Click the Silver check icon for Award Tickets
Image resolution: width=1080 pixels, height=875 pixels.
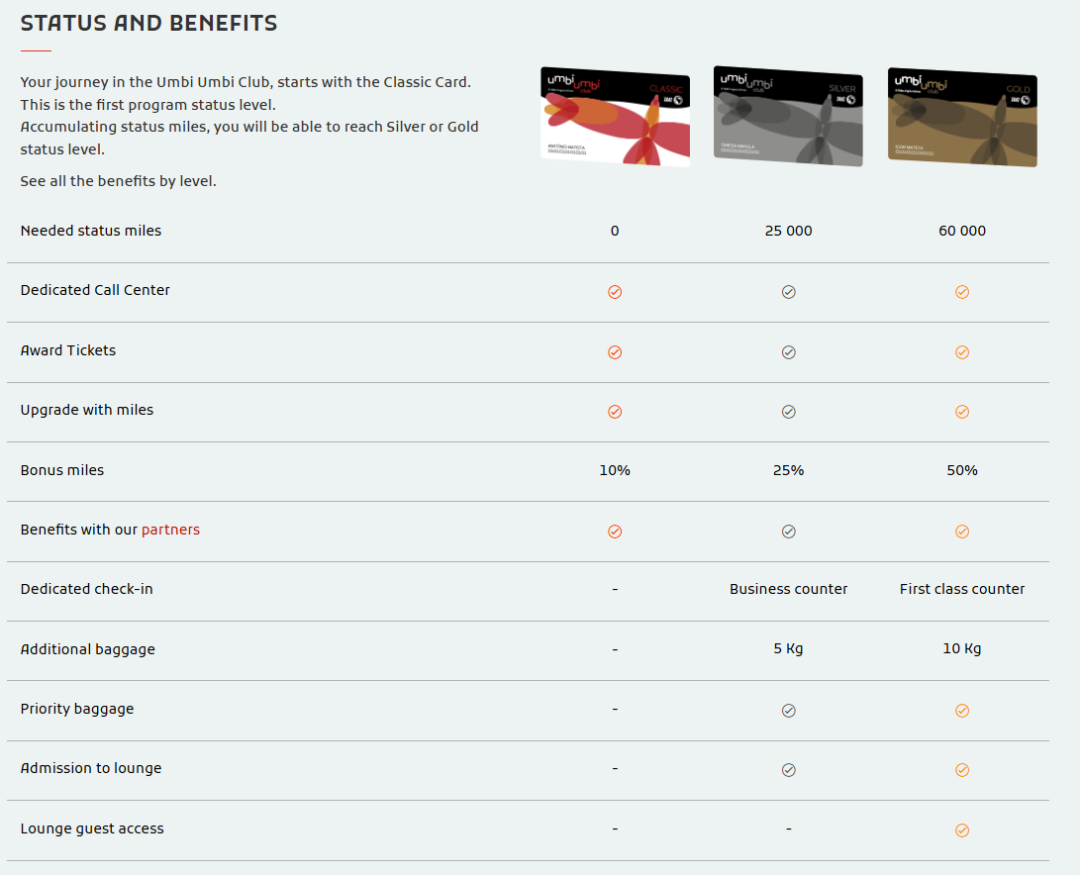click(789, 352)
